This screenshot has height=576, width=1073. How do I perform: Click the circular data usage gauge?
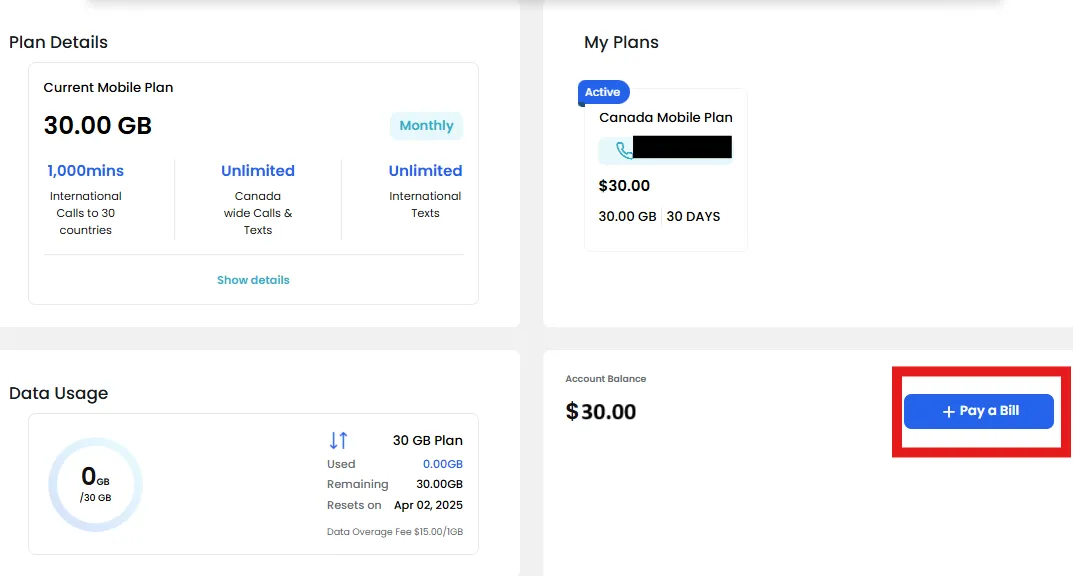coord(96,485)
